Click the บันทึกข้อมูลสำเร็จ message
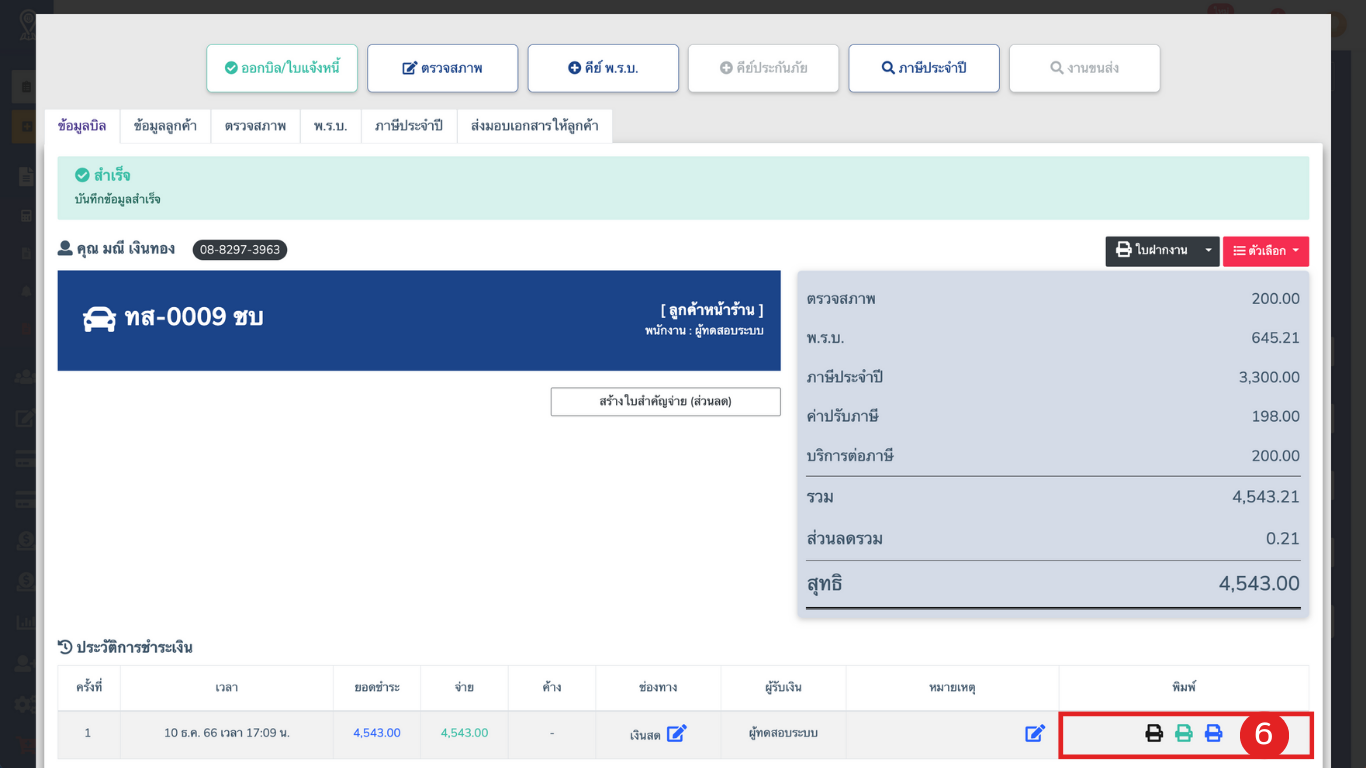Screen dimensions: 1366x768 point(118,199)
